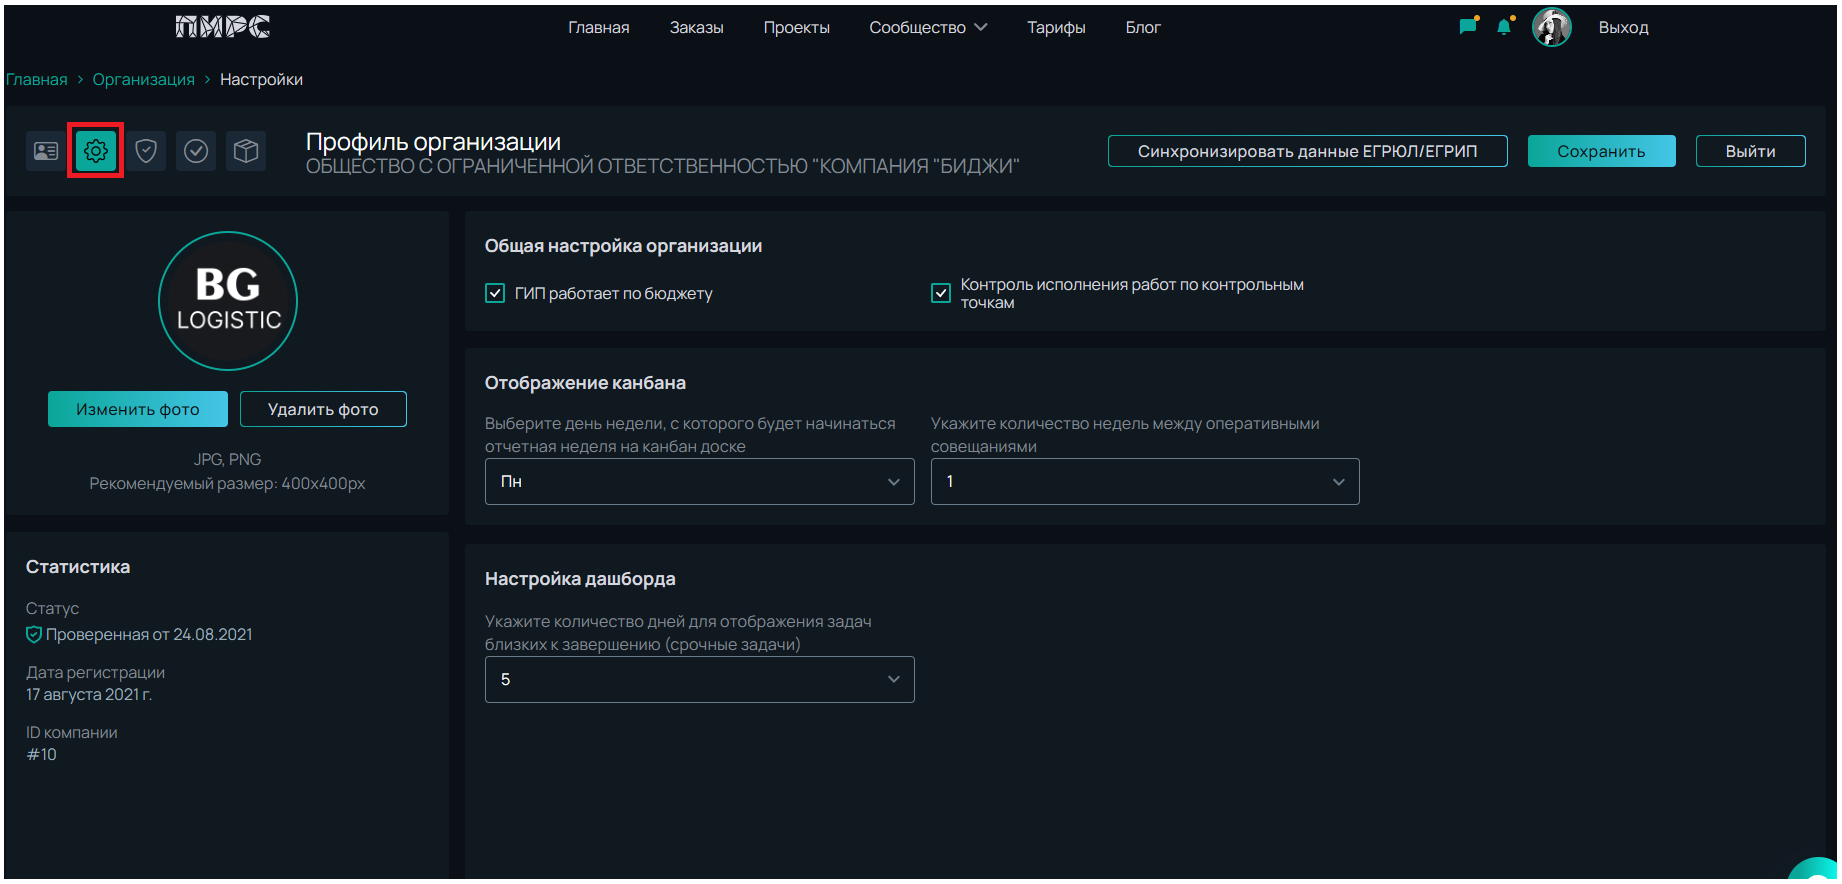Expand the urgent tasks days dropdown
This screenshot has width=1842, height=884.
699,680
